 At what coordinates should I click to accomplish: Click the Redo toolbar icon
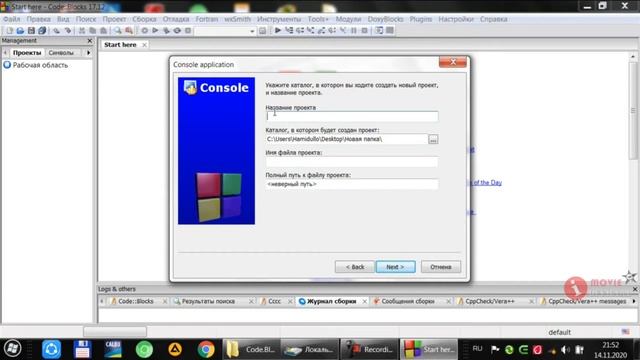click(x=68, y=31)
